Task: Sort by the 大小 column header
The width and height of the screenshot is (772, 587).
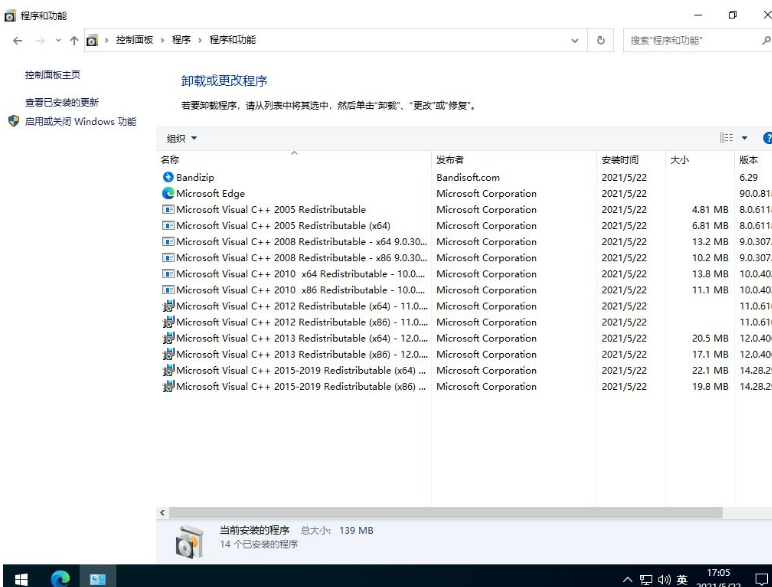Action: pyautogui.click(x=700, y=160)
